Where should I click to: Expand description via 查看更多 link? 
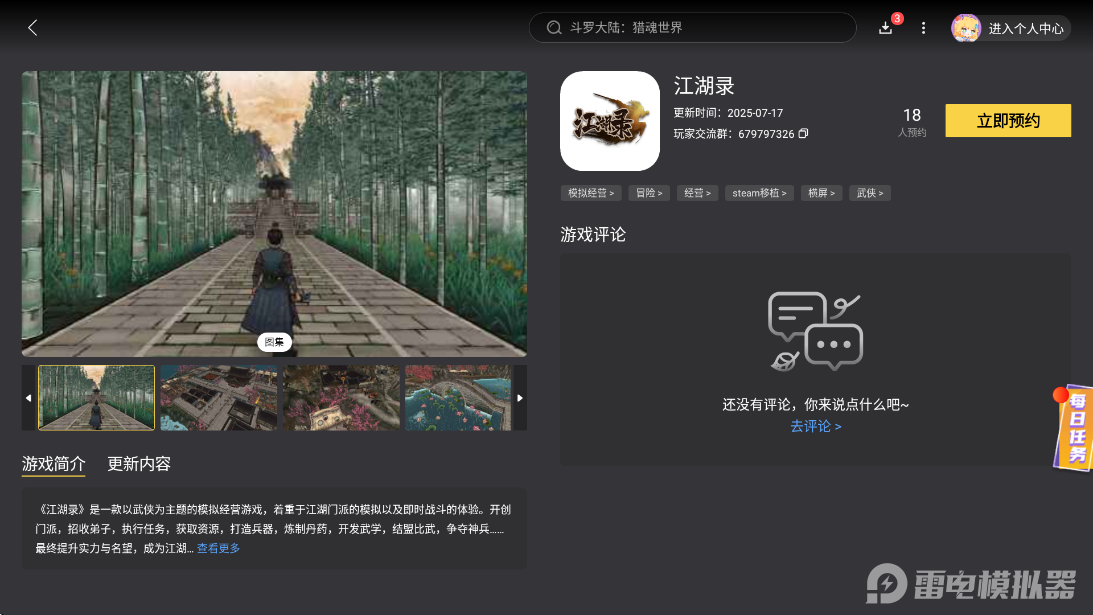(218, 548)
